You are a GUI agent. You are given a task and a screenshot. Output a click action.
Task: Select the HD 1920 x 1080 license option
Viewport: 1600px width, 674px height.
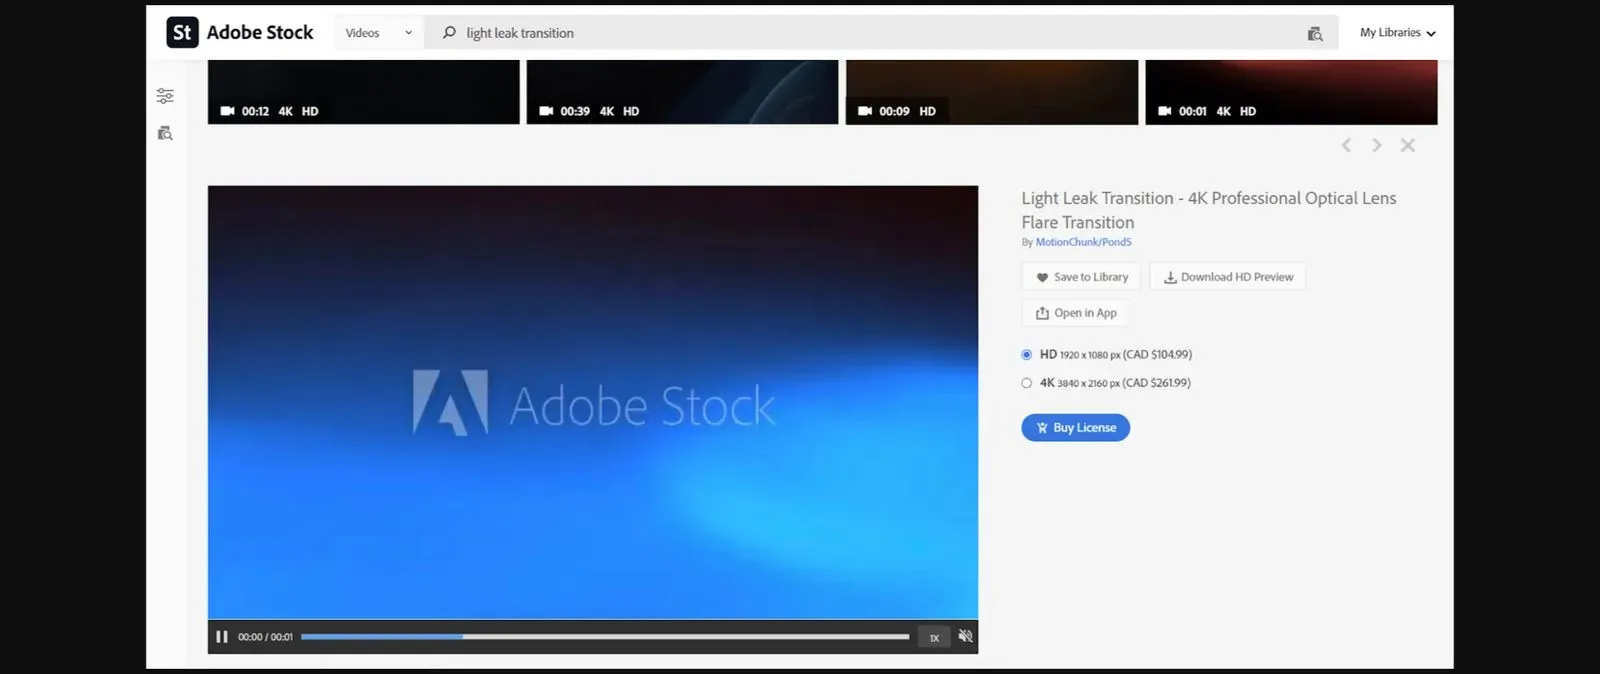tap(1026, 355)
